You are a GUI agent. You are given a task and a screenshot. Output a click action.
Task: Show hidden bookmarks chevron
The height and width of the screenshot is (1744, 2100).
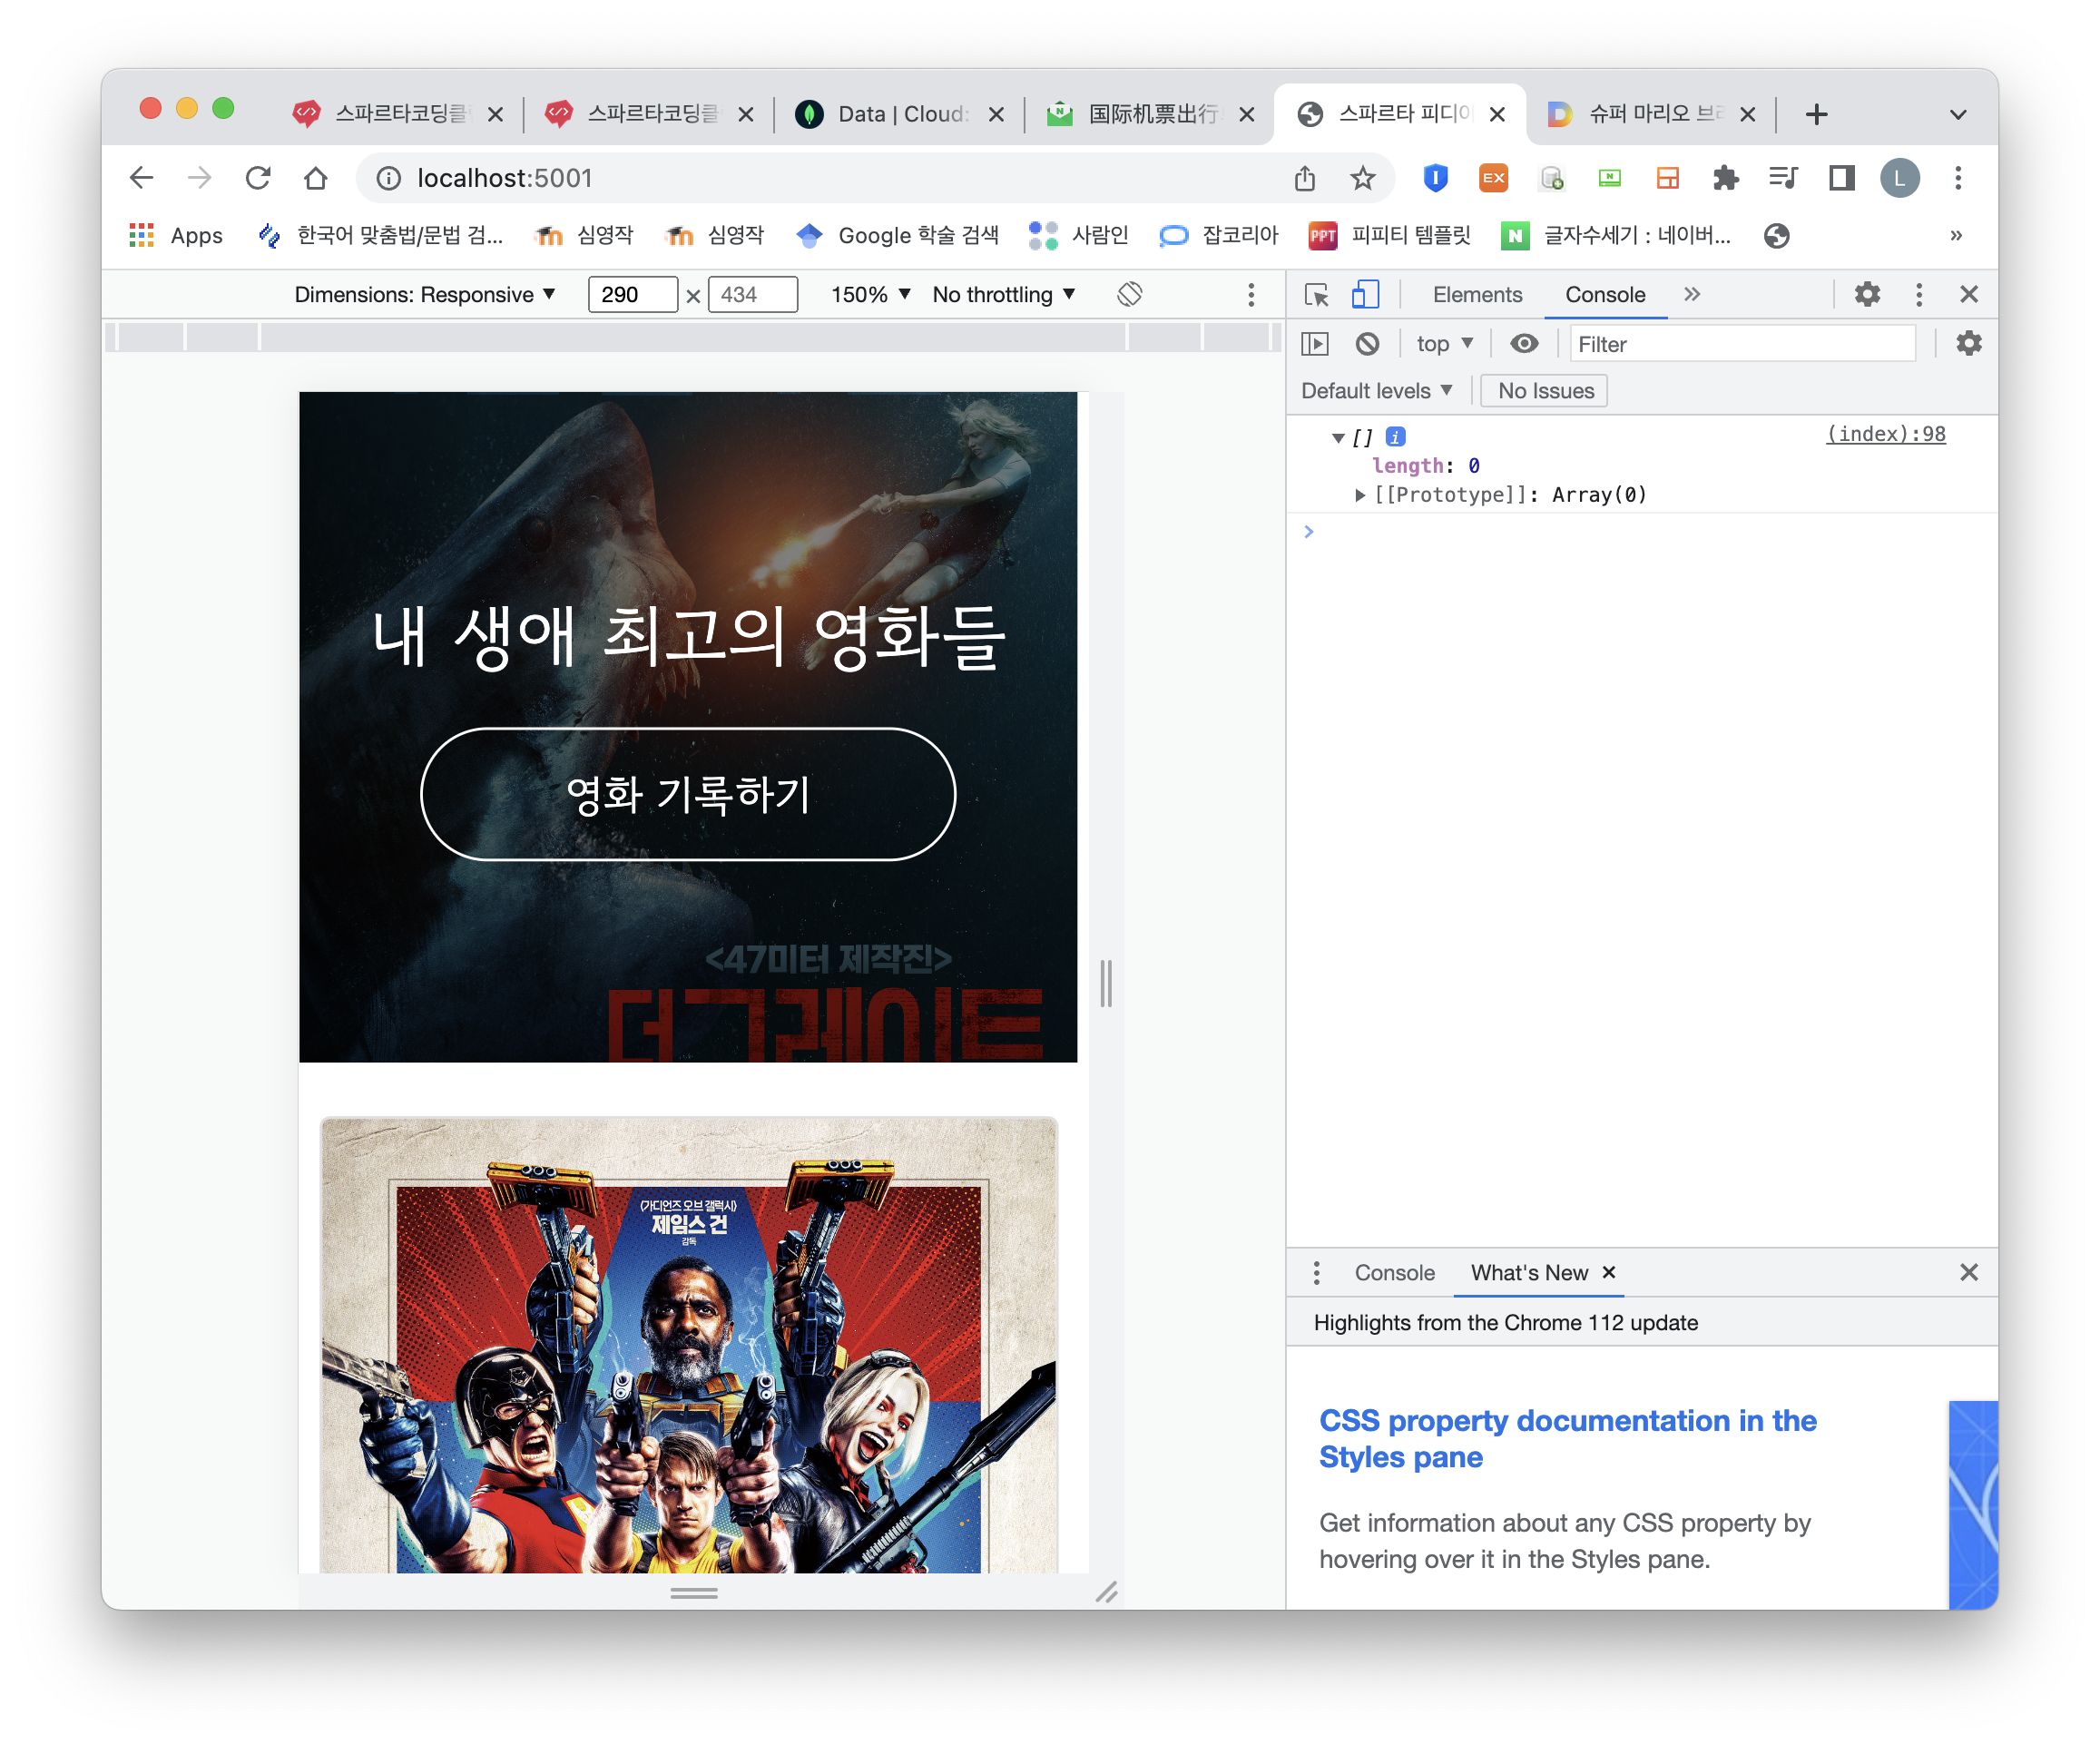pos(1956,236)
